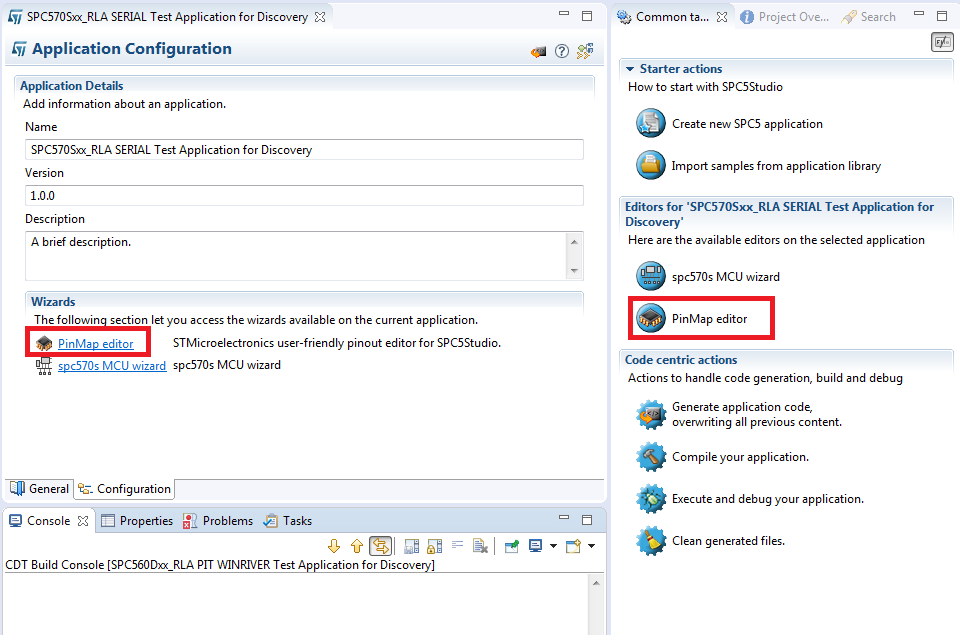Screen dimensions: 960x635
Task: Click the Description scrollbar up arrow
Action: pyautogui.click(x=574, y=242)
